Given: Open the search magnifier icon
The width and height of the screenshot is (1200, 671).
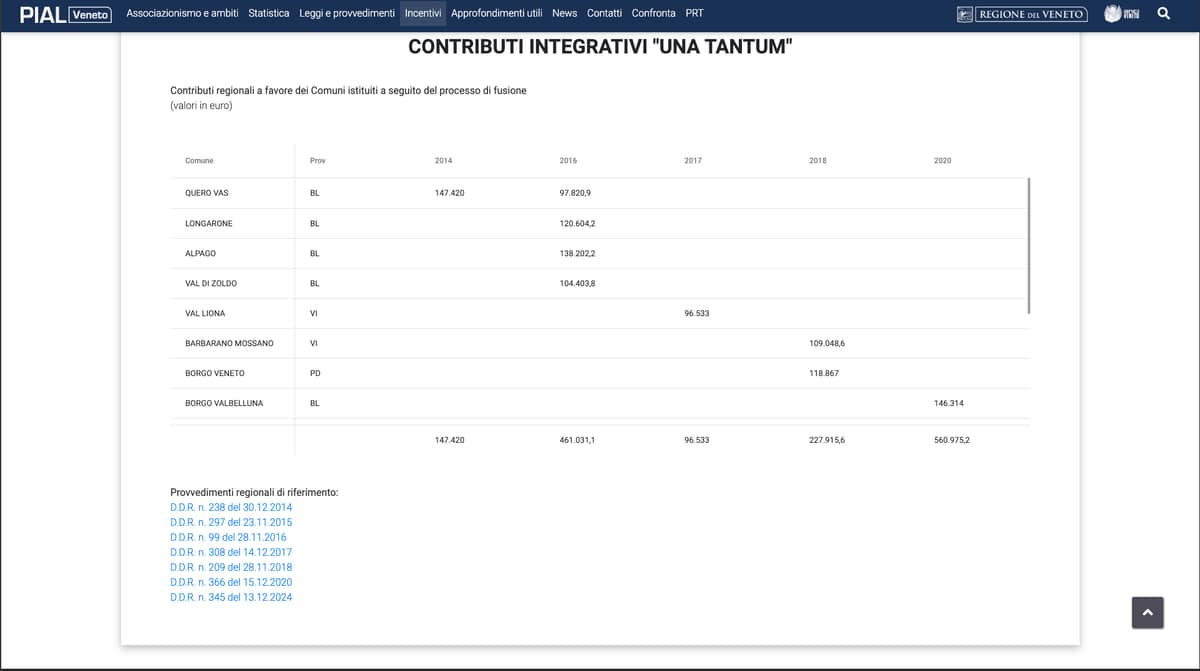Looking at the screenshot, I should [1163, 14].
